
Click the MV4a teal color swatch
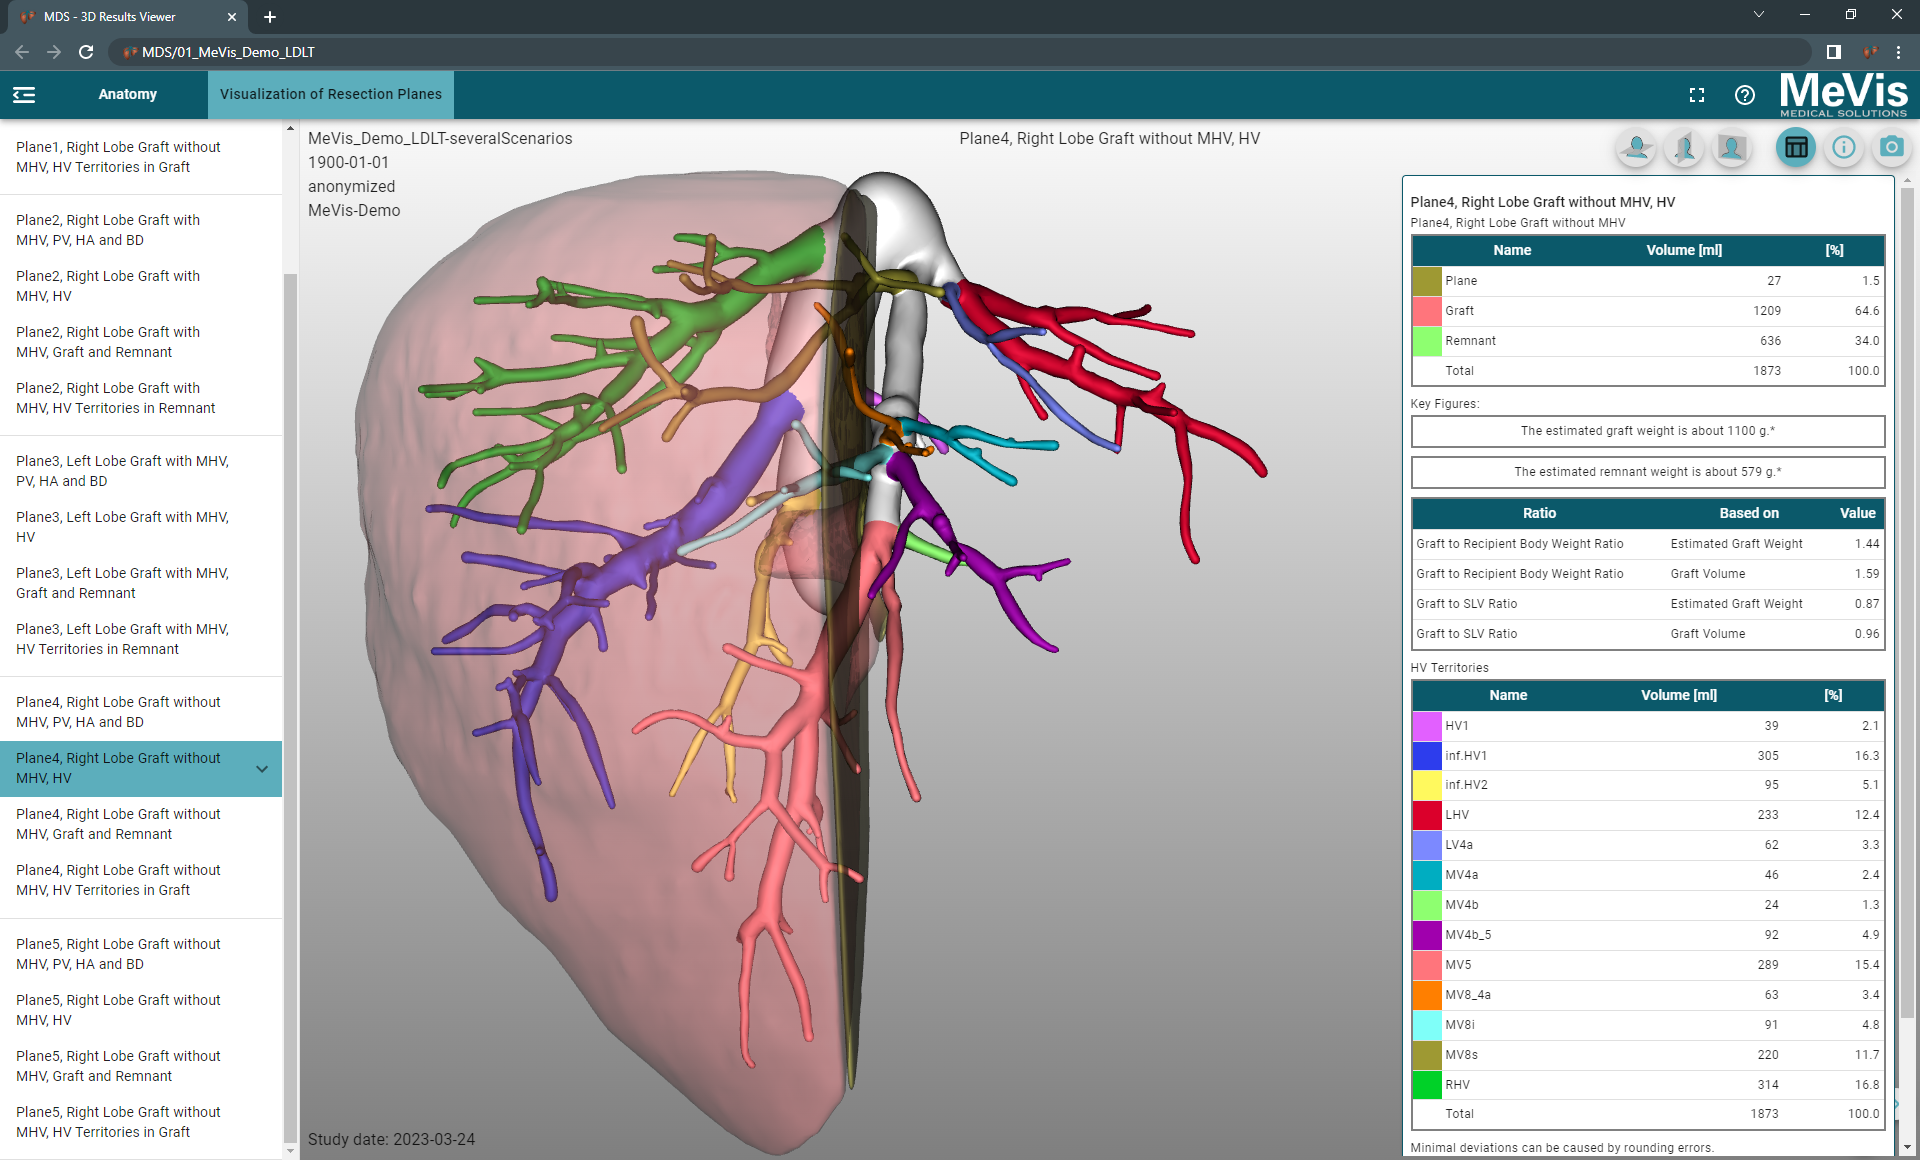click(x=1427, y=875)
